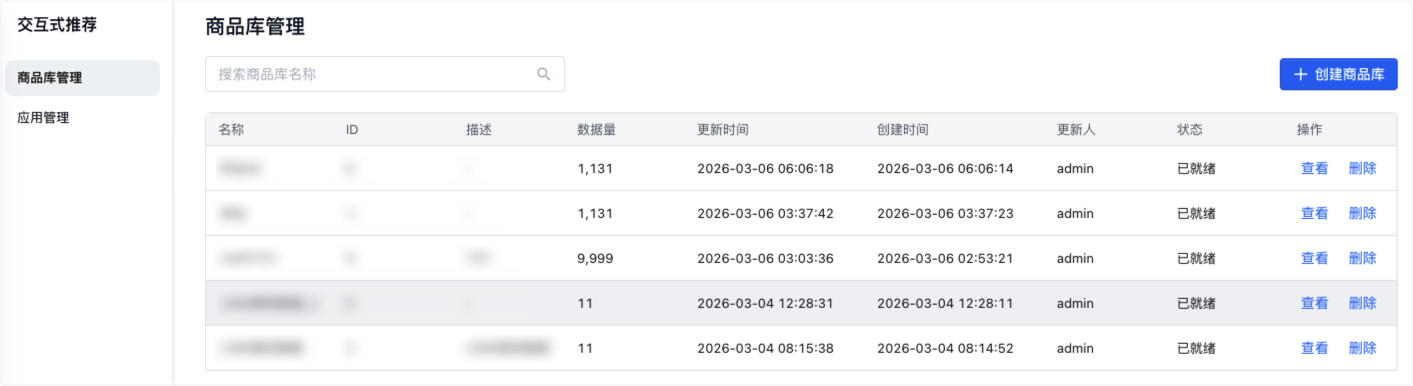Click the search magnifier icon

click(544, 74)
